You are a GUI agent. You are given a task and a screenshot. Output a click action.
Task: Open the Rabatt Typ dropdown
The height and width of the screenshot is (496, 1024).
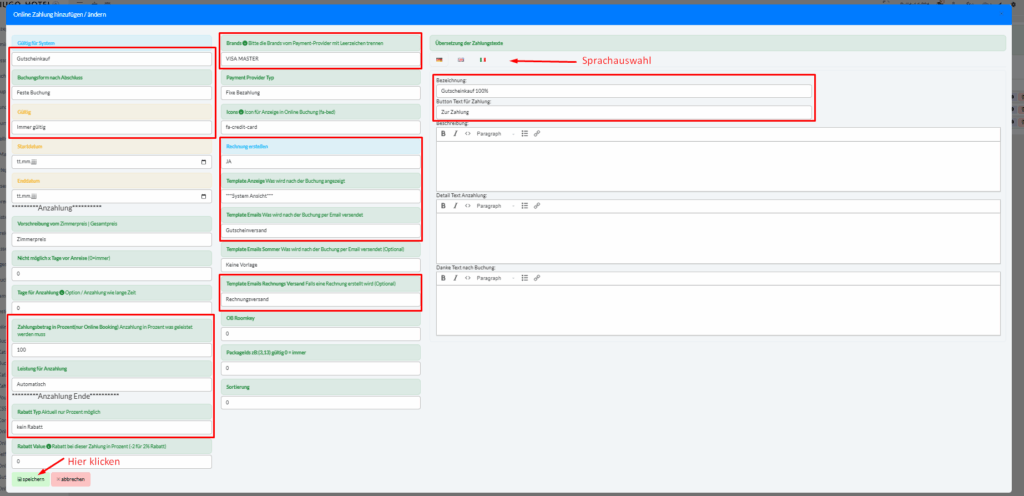tap(112, 427)
